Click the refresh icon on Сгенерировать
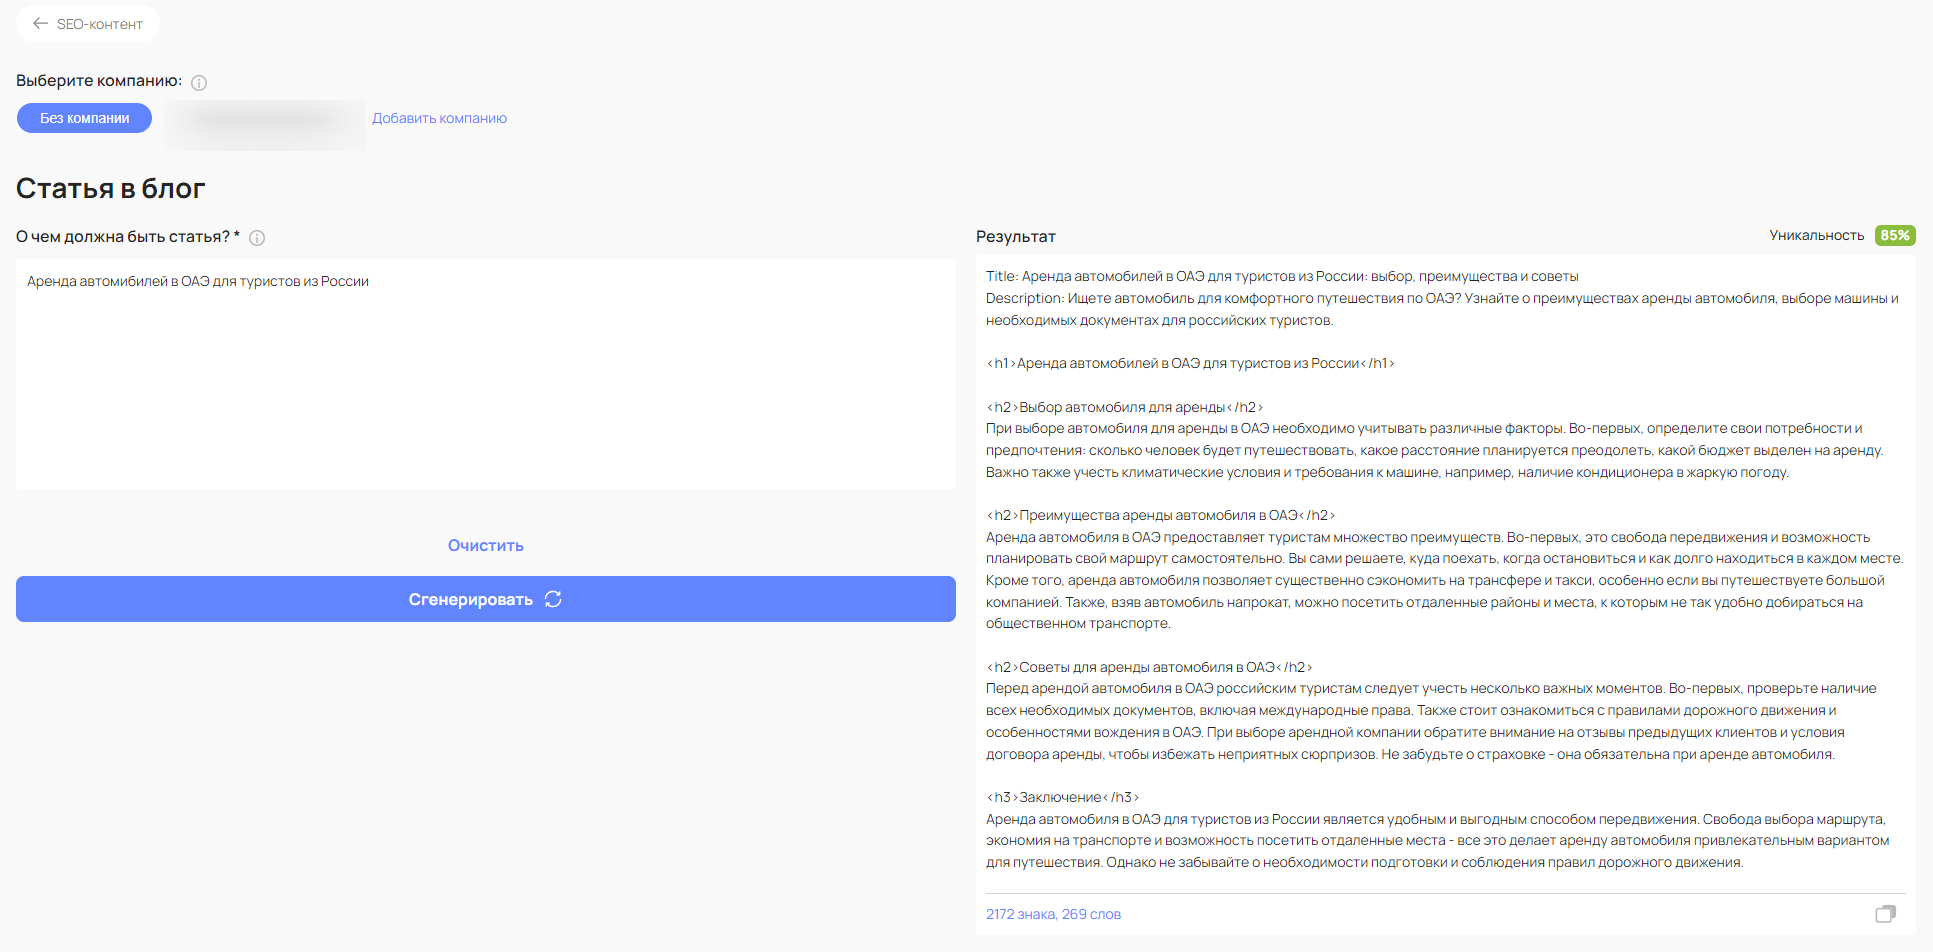This screenshot has height=952, width=1933. [553, 599]
